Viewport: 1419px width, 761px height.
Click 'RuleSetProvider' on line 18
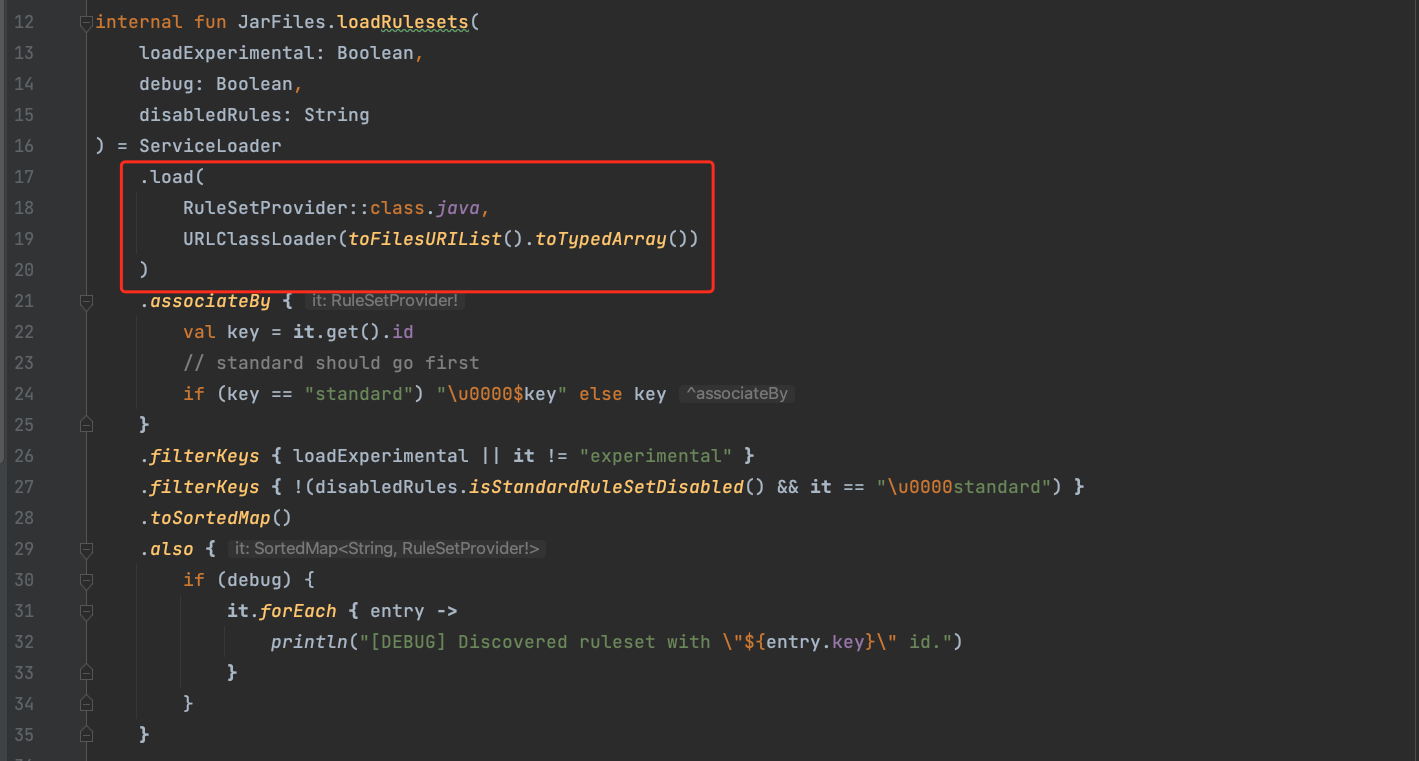265,208
